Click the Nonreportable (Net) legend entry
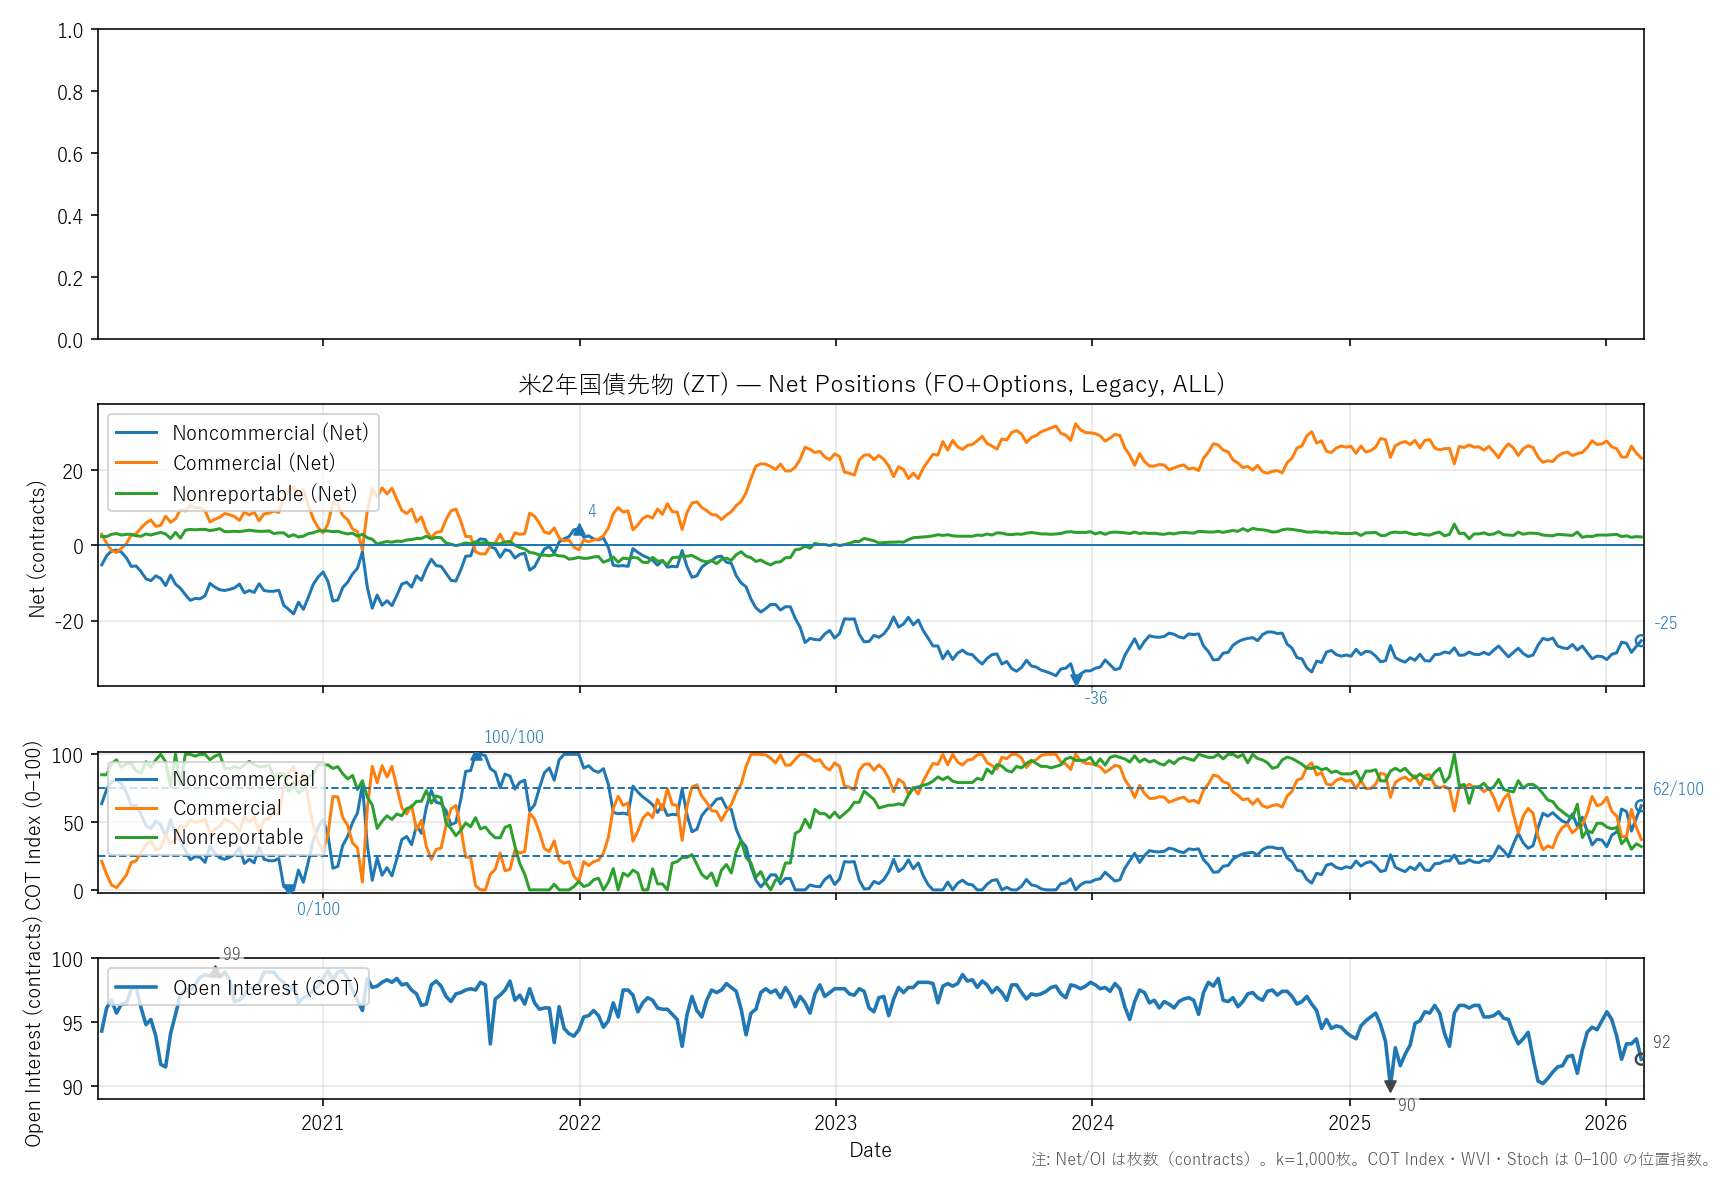 pyautogui.click(x=264, y=494)
